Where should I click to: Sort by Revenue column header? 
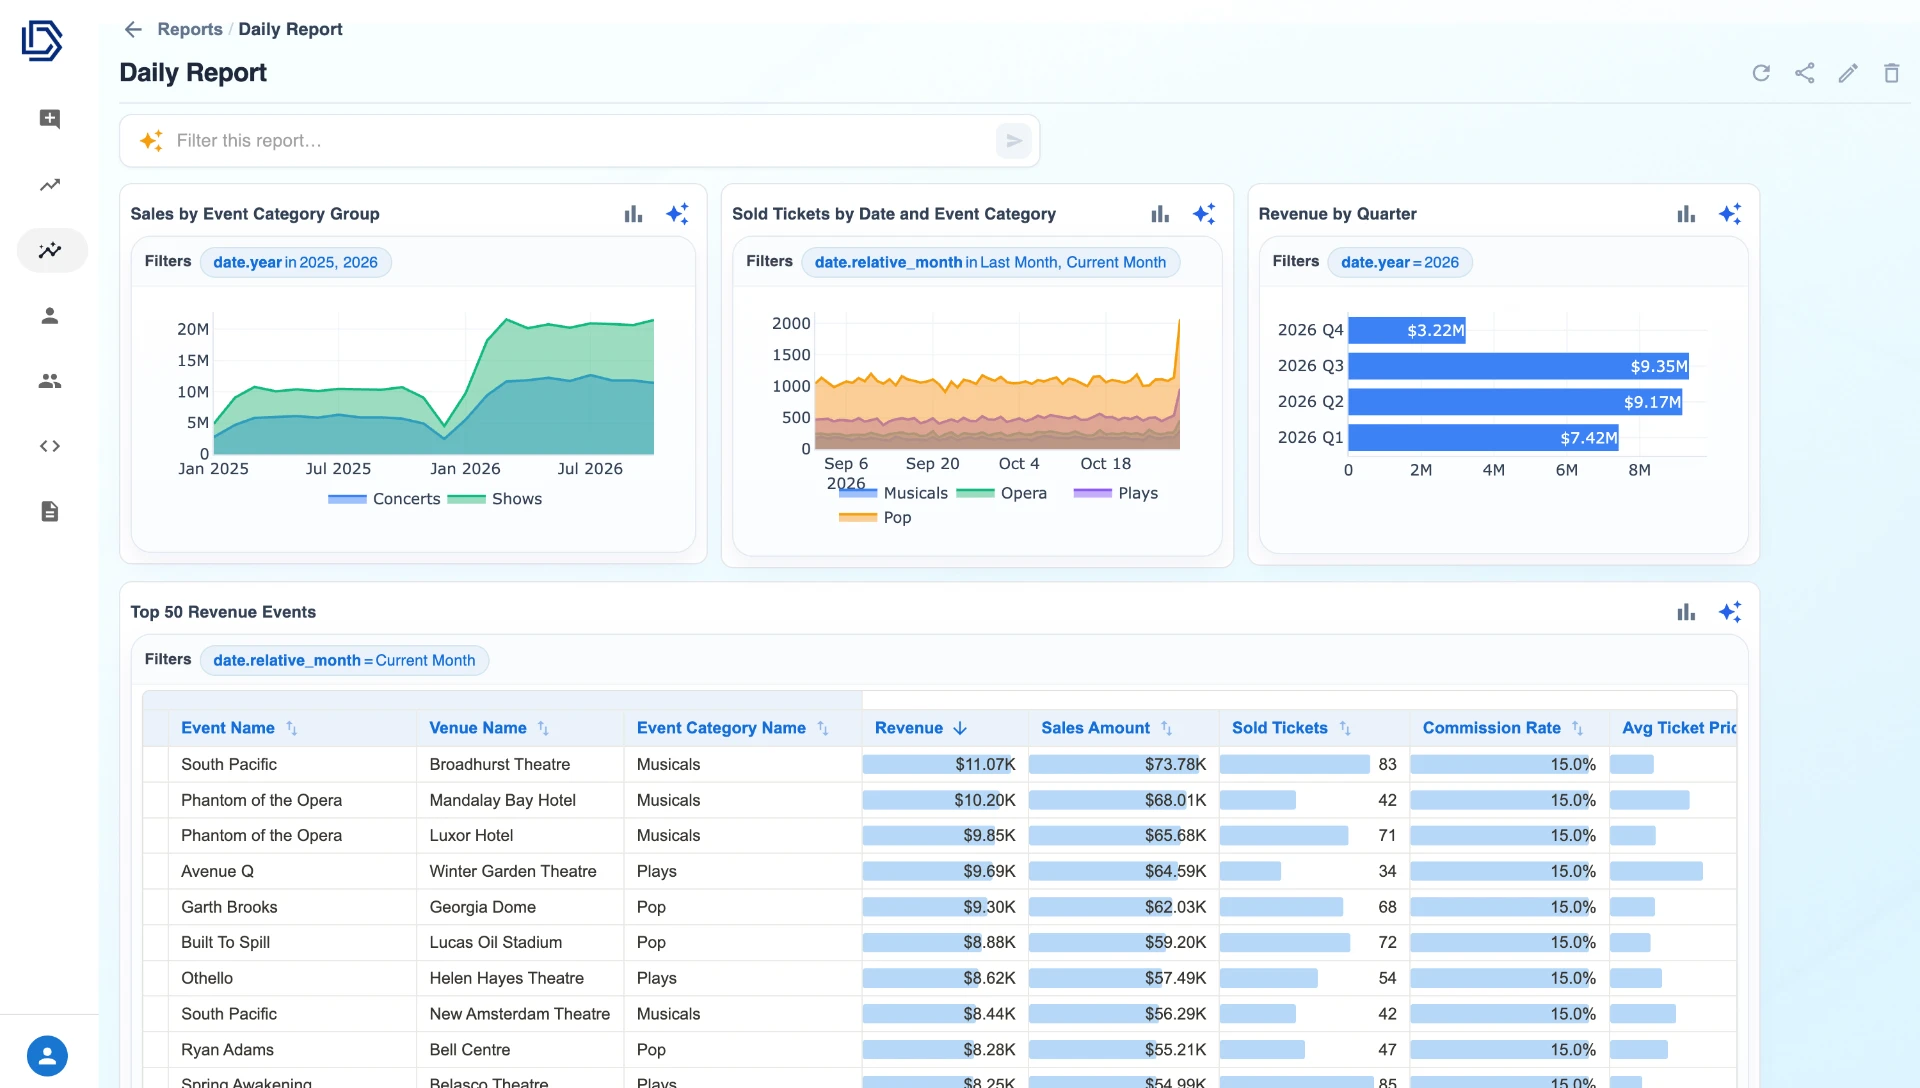point(921,728)
